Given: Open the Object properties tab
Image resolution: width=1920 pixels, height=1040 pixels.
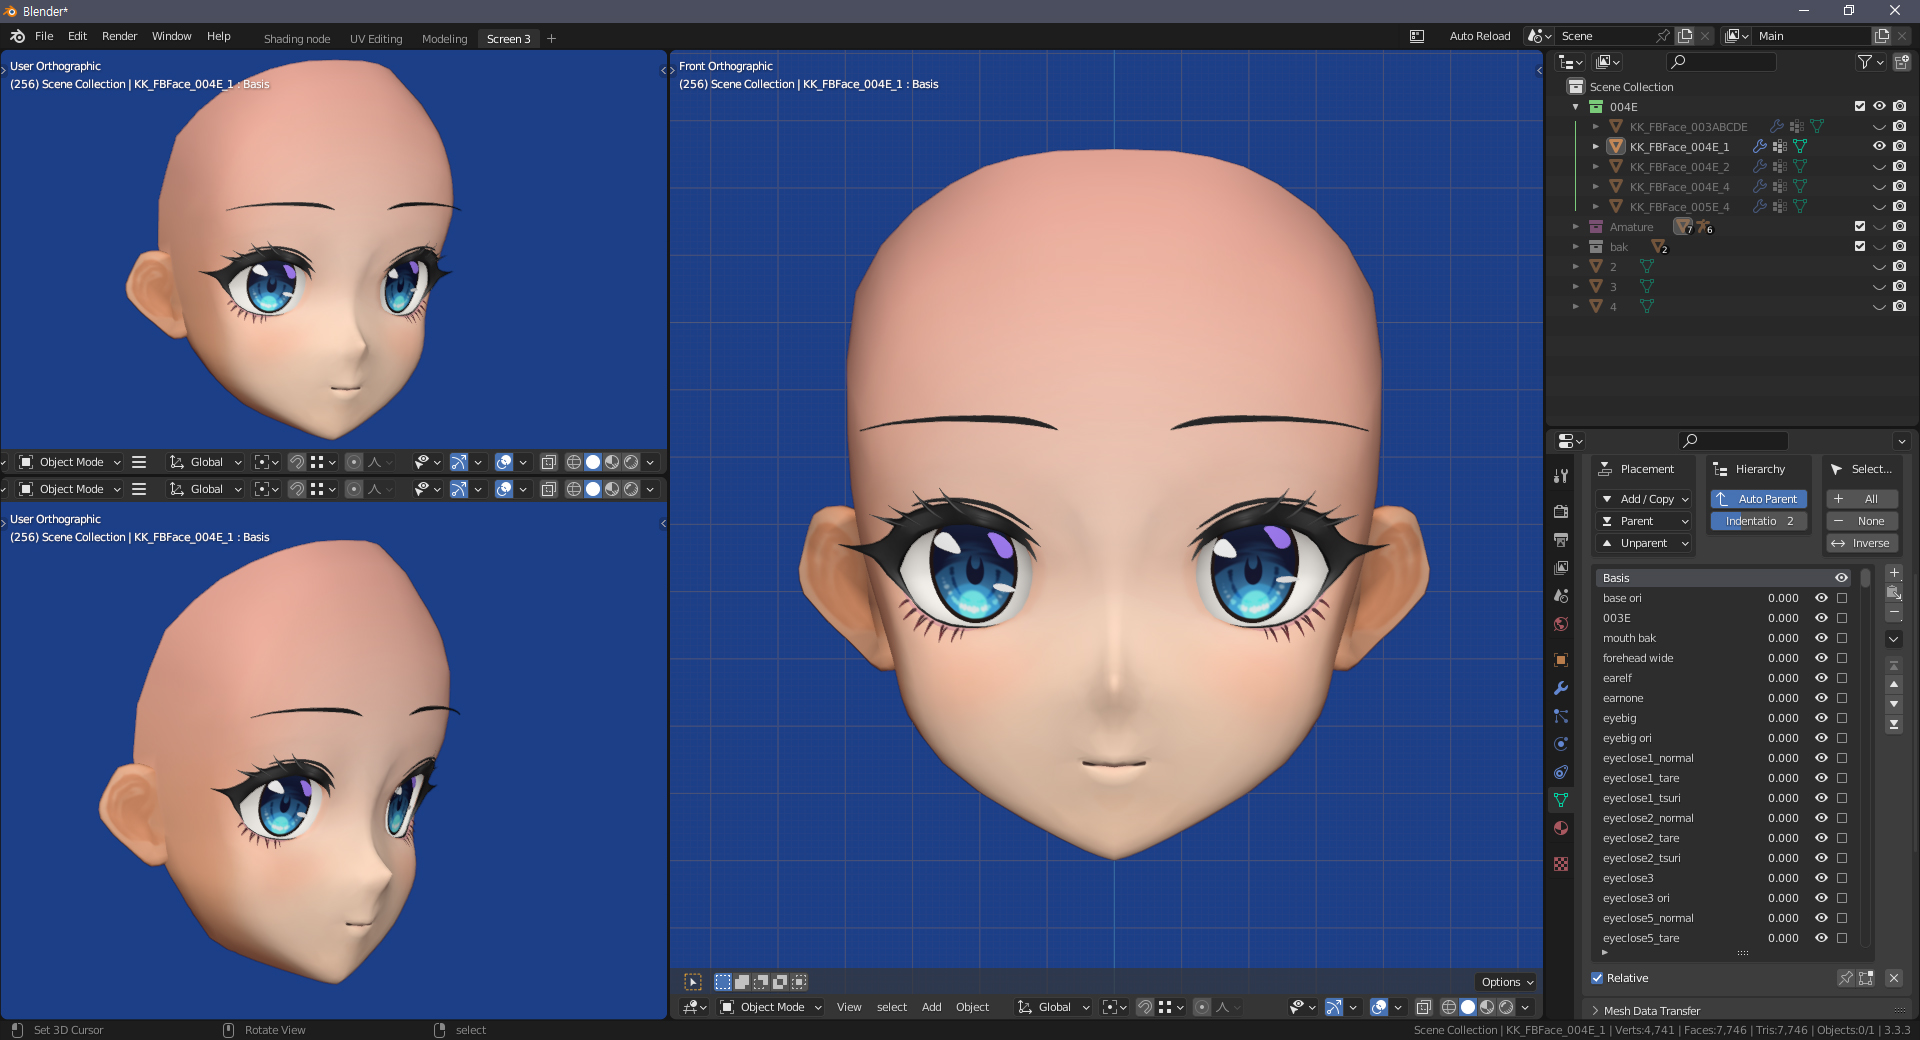Looking at the screenshot, I should pyautogui.click(x=1561, y=660).
